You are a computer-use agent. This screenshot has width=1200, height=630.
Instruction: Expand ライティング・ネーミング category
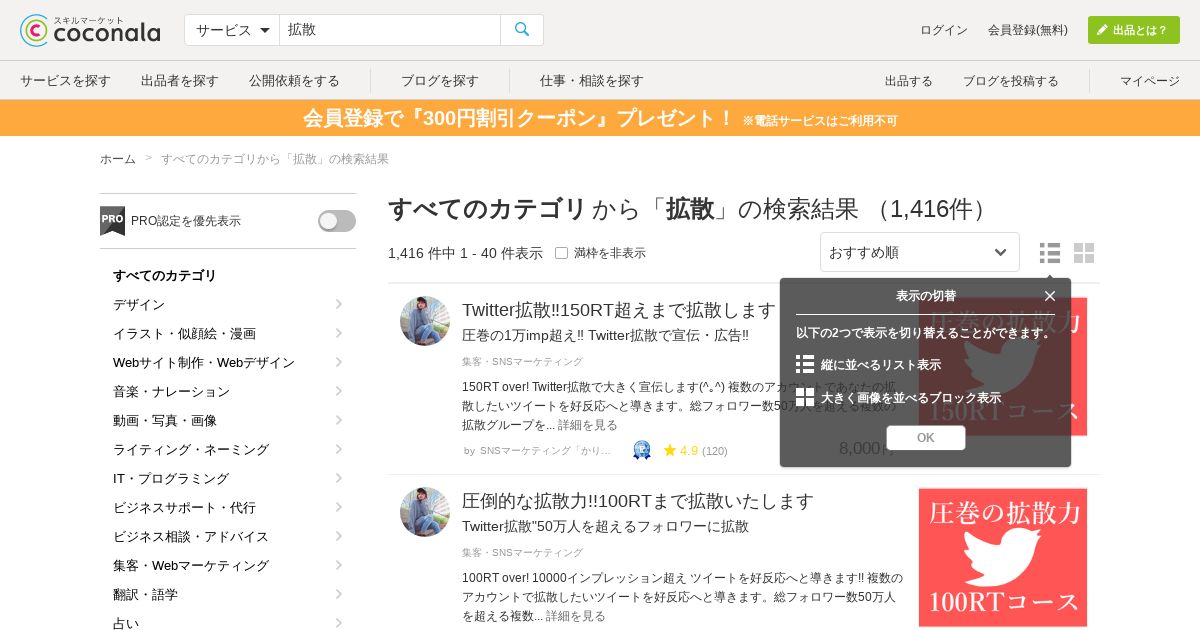click(228, 449)
